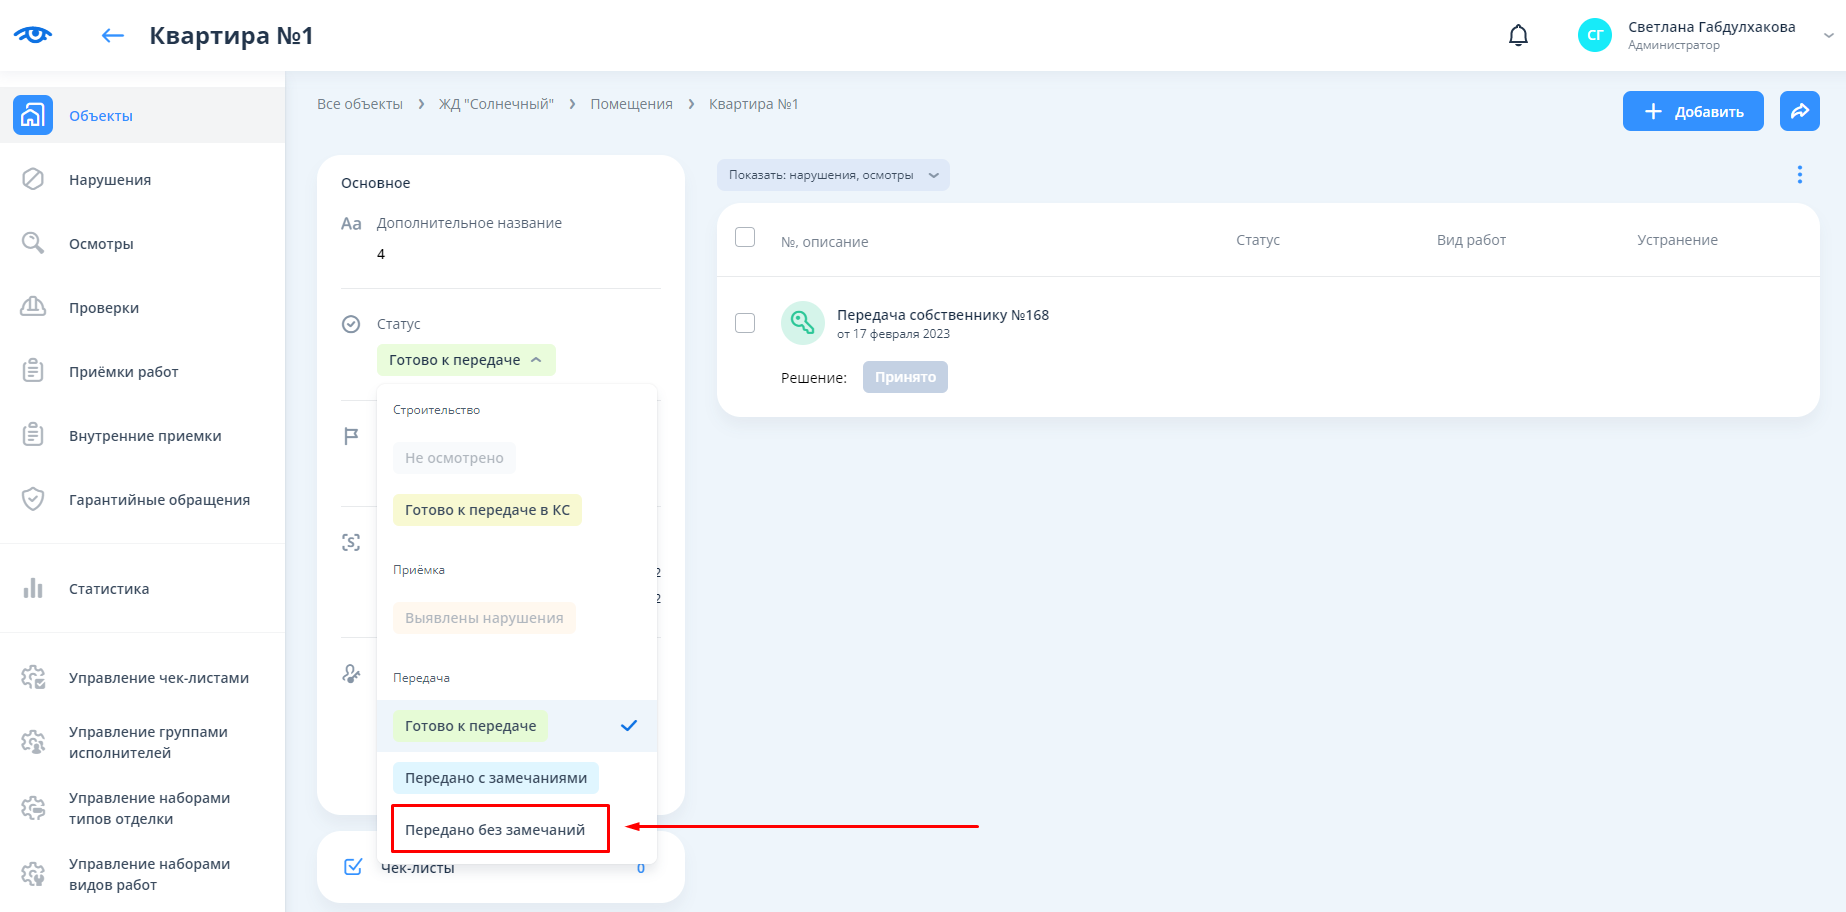Viewport: 1846px width, 912px height.
Task: Choose the yellow Готово к передаче в КС tag
Action: pos(487,510)
